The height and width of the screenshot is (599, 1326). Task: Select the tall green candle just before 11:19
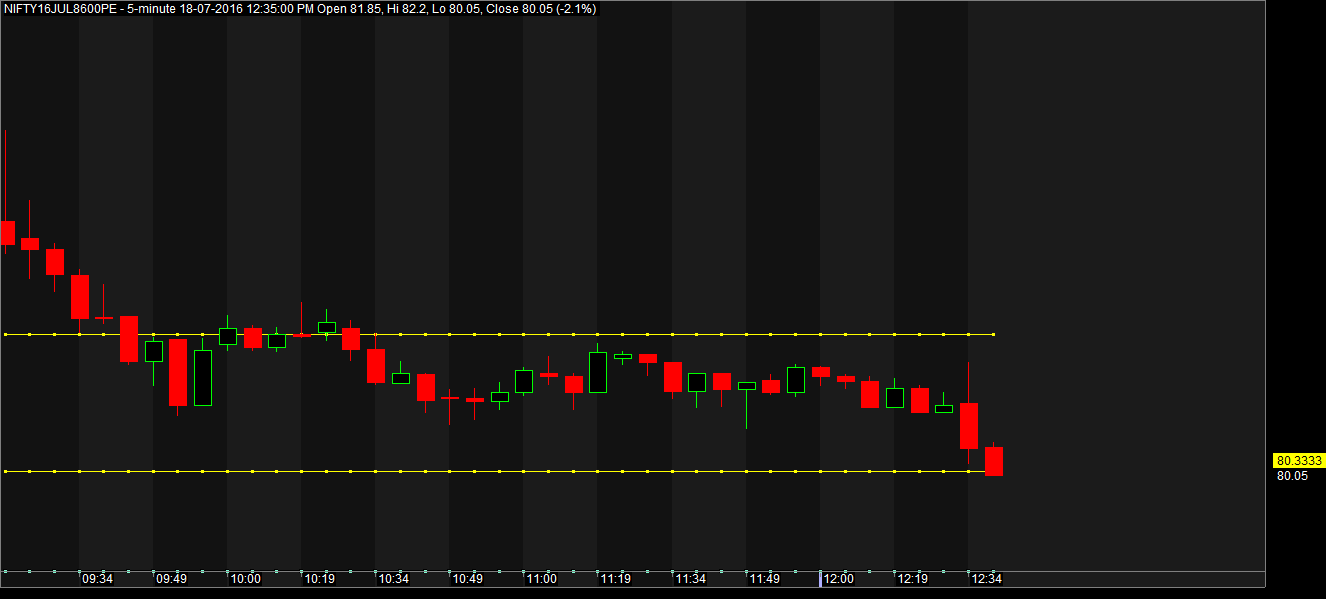click(598, 372)
